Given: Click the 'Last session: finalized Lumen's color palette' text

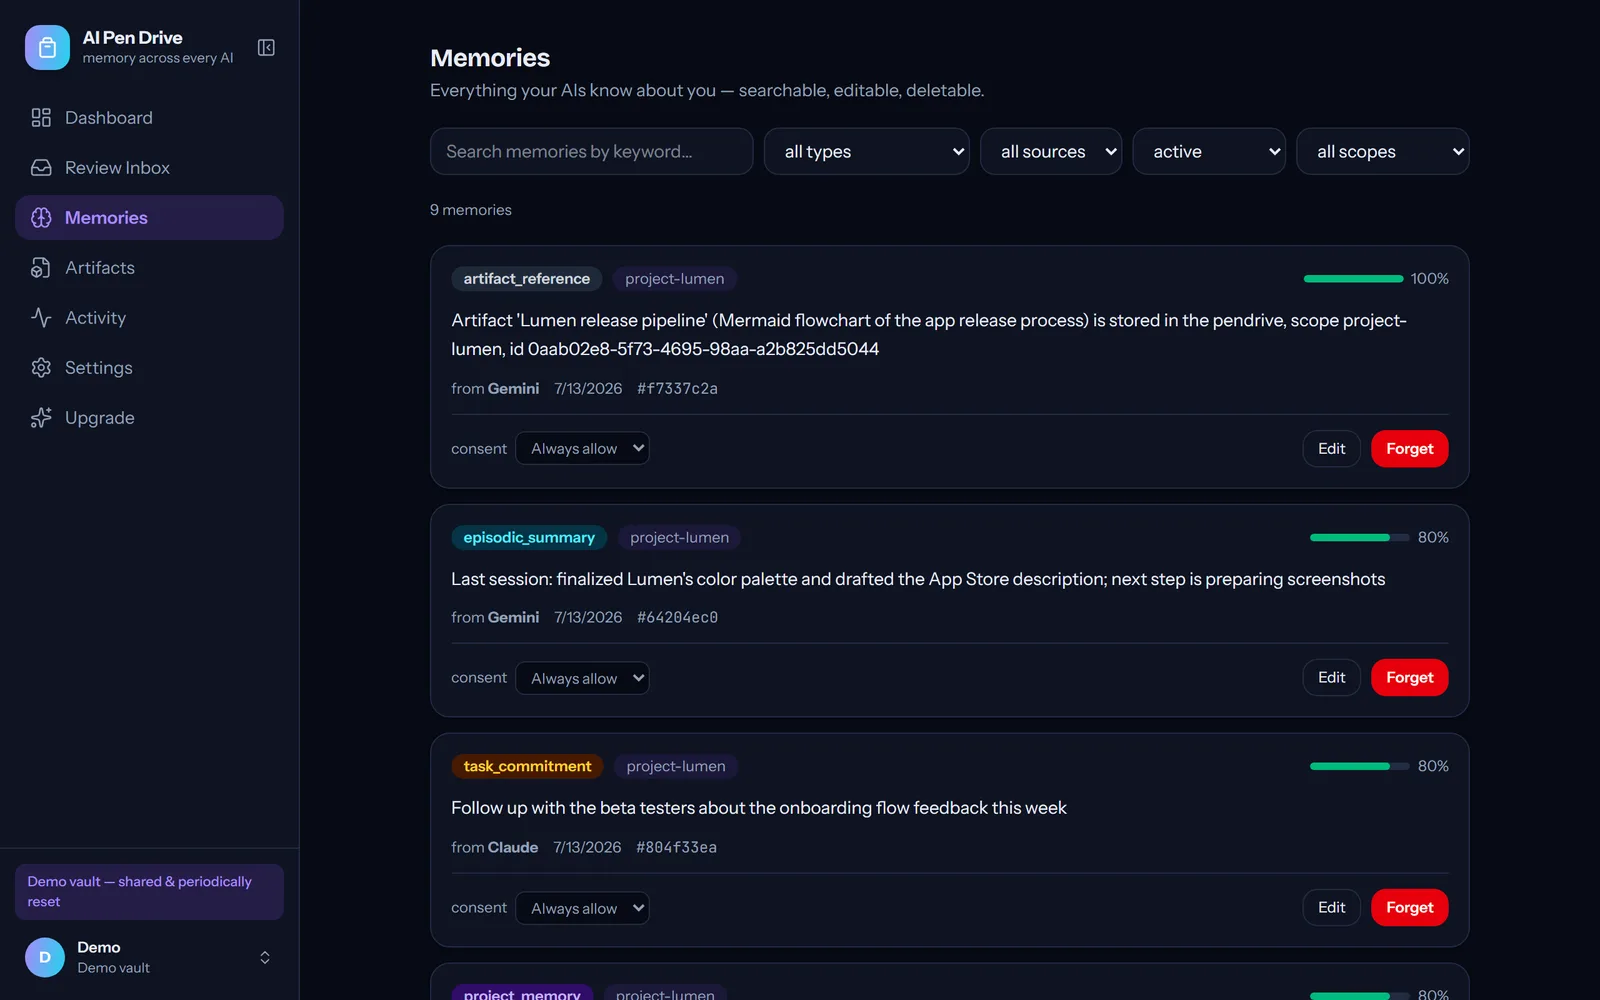Looking at the screenshot, I should tap(918, 579).
